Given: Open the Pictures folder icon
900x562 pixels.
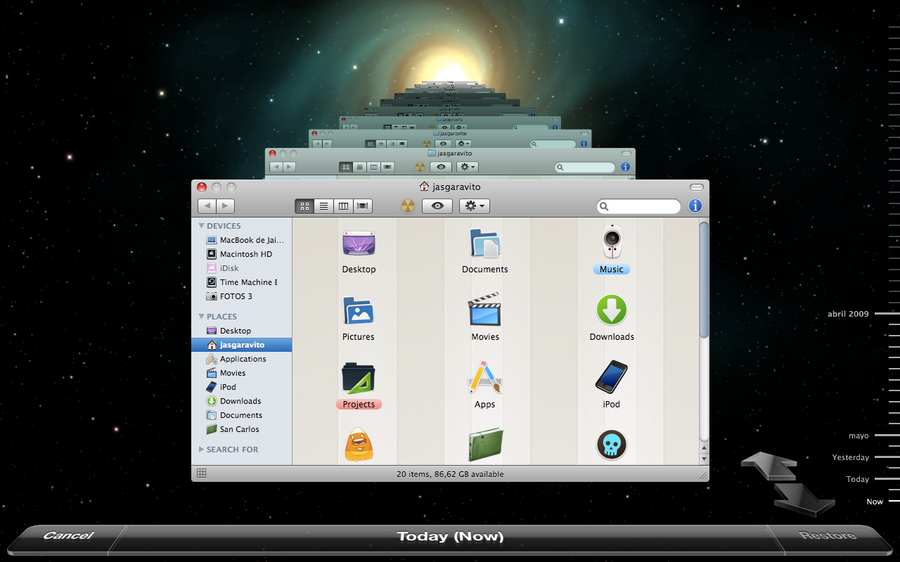Looking at the screenshot, I should click(358, 311).
